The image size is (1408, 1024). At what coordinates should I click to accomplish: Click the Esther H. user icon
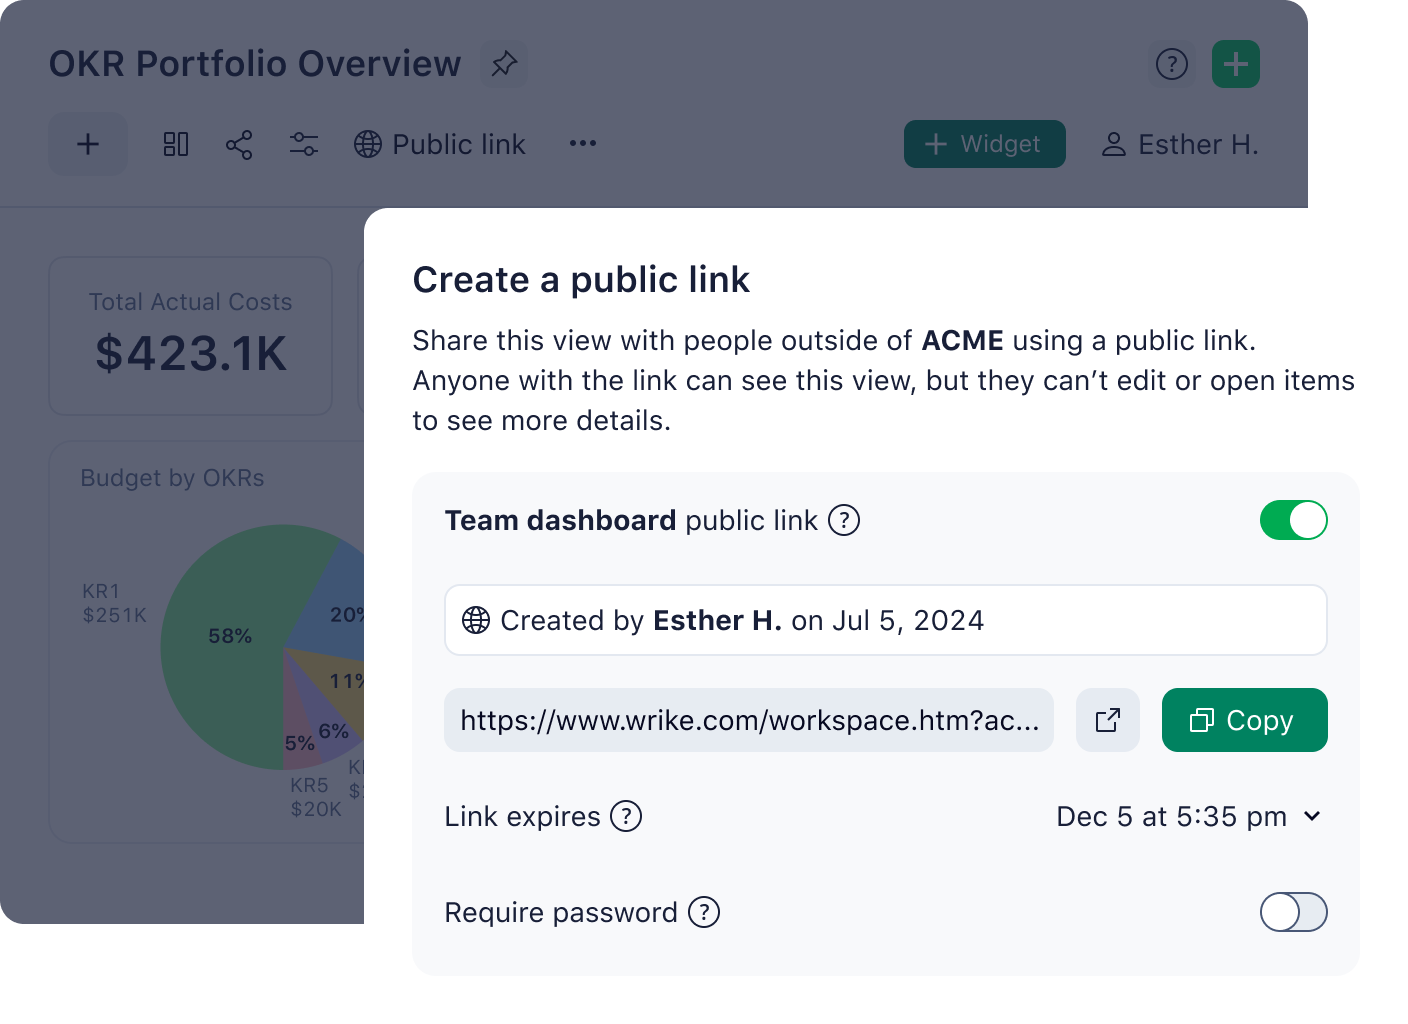pos(1113,144)
